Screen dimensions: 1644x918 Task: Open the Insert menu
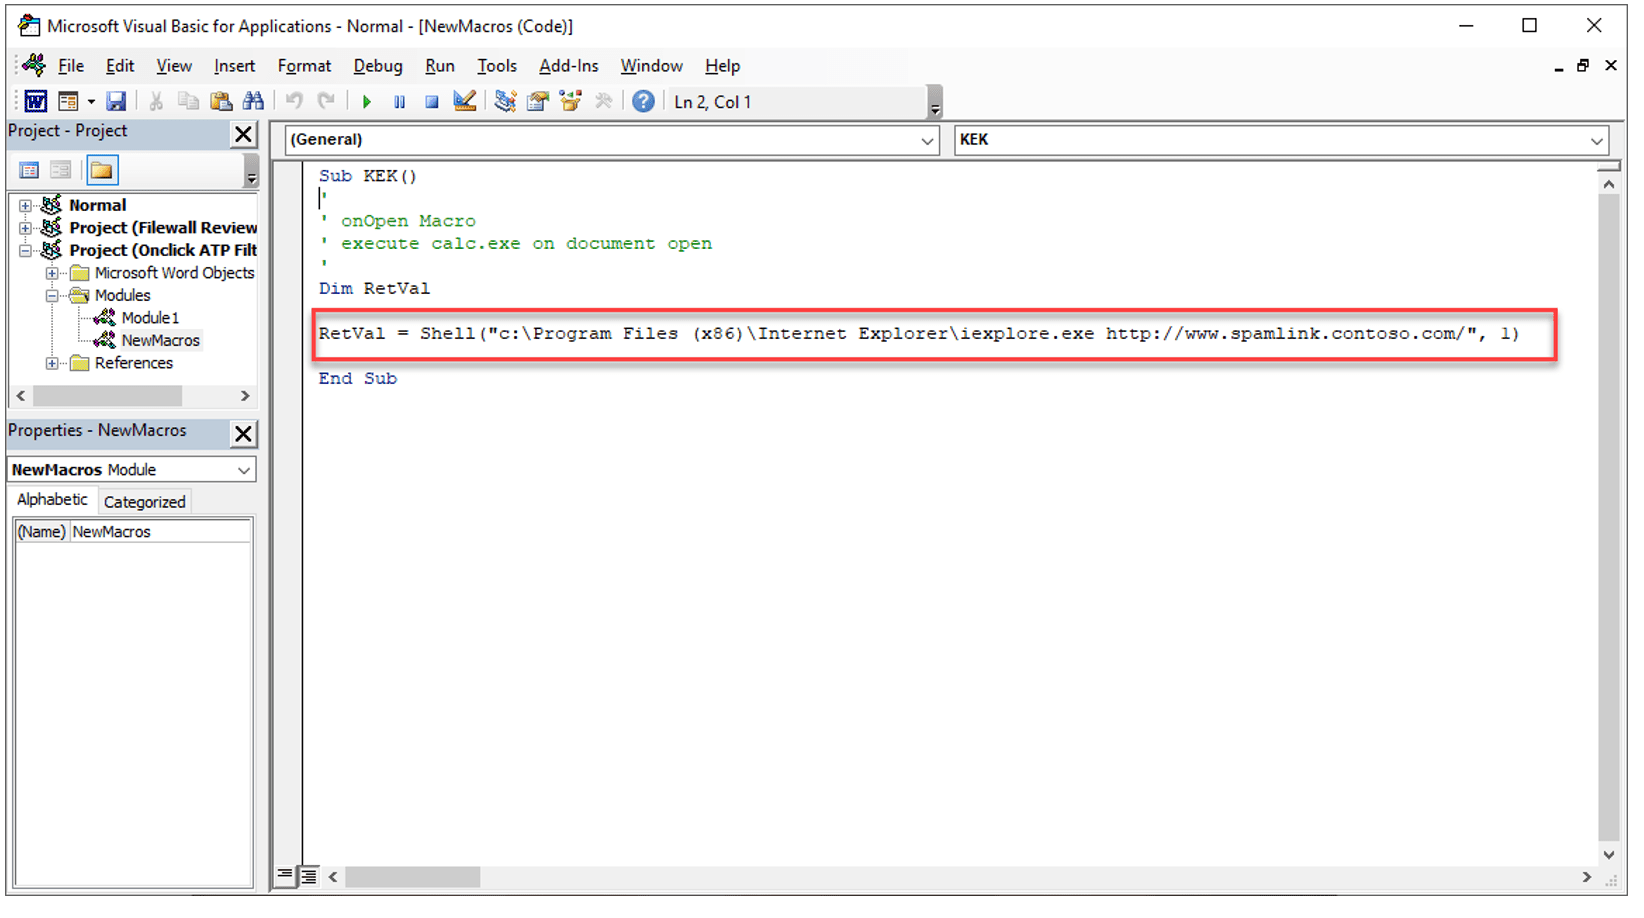tap(234, 66)
